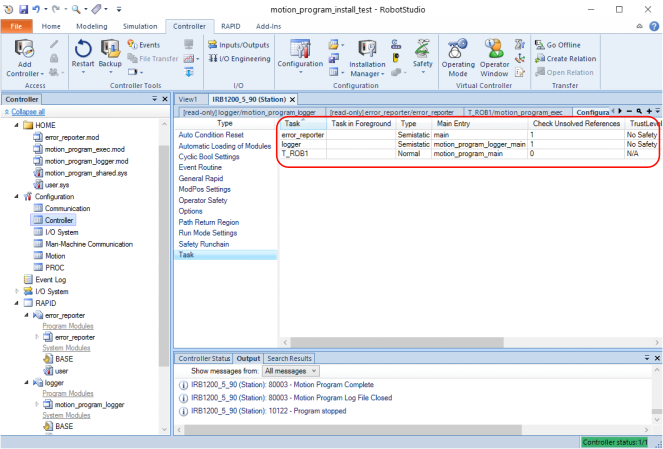Open Inputs/Outputs view
The image size is (663, 449).
click(239, 45)
